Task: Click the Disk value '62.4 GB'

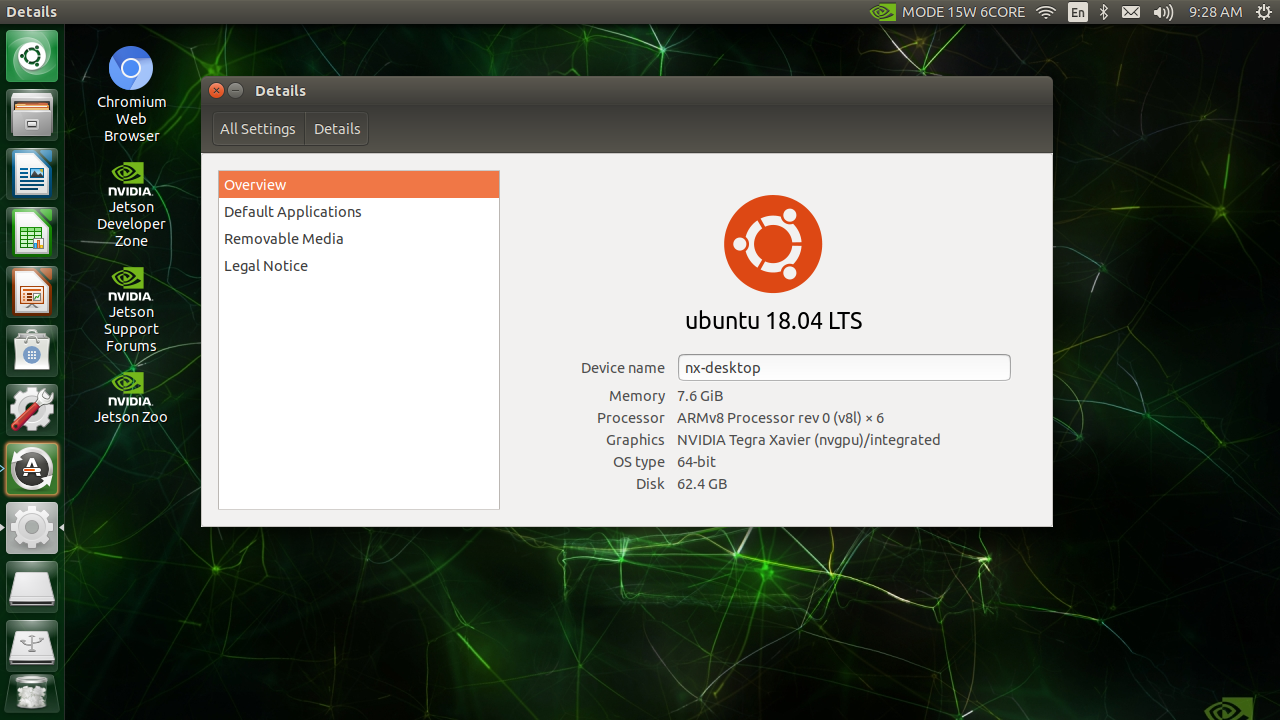Action: coord(702,484)
